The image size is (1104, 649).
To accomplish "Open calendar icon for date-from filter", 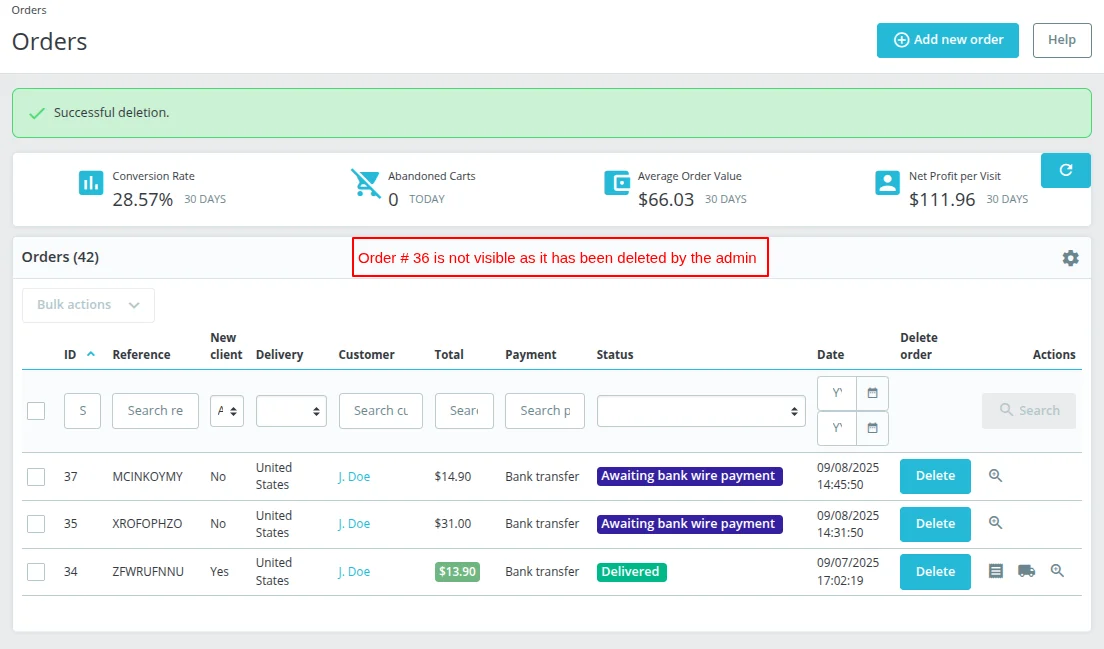I will tap(872, 393).
